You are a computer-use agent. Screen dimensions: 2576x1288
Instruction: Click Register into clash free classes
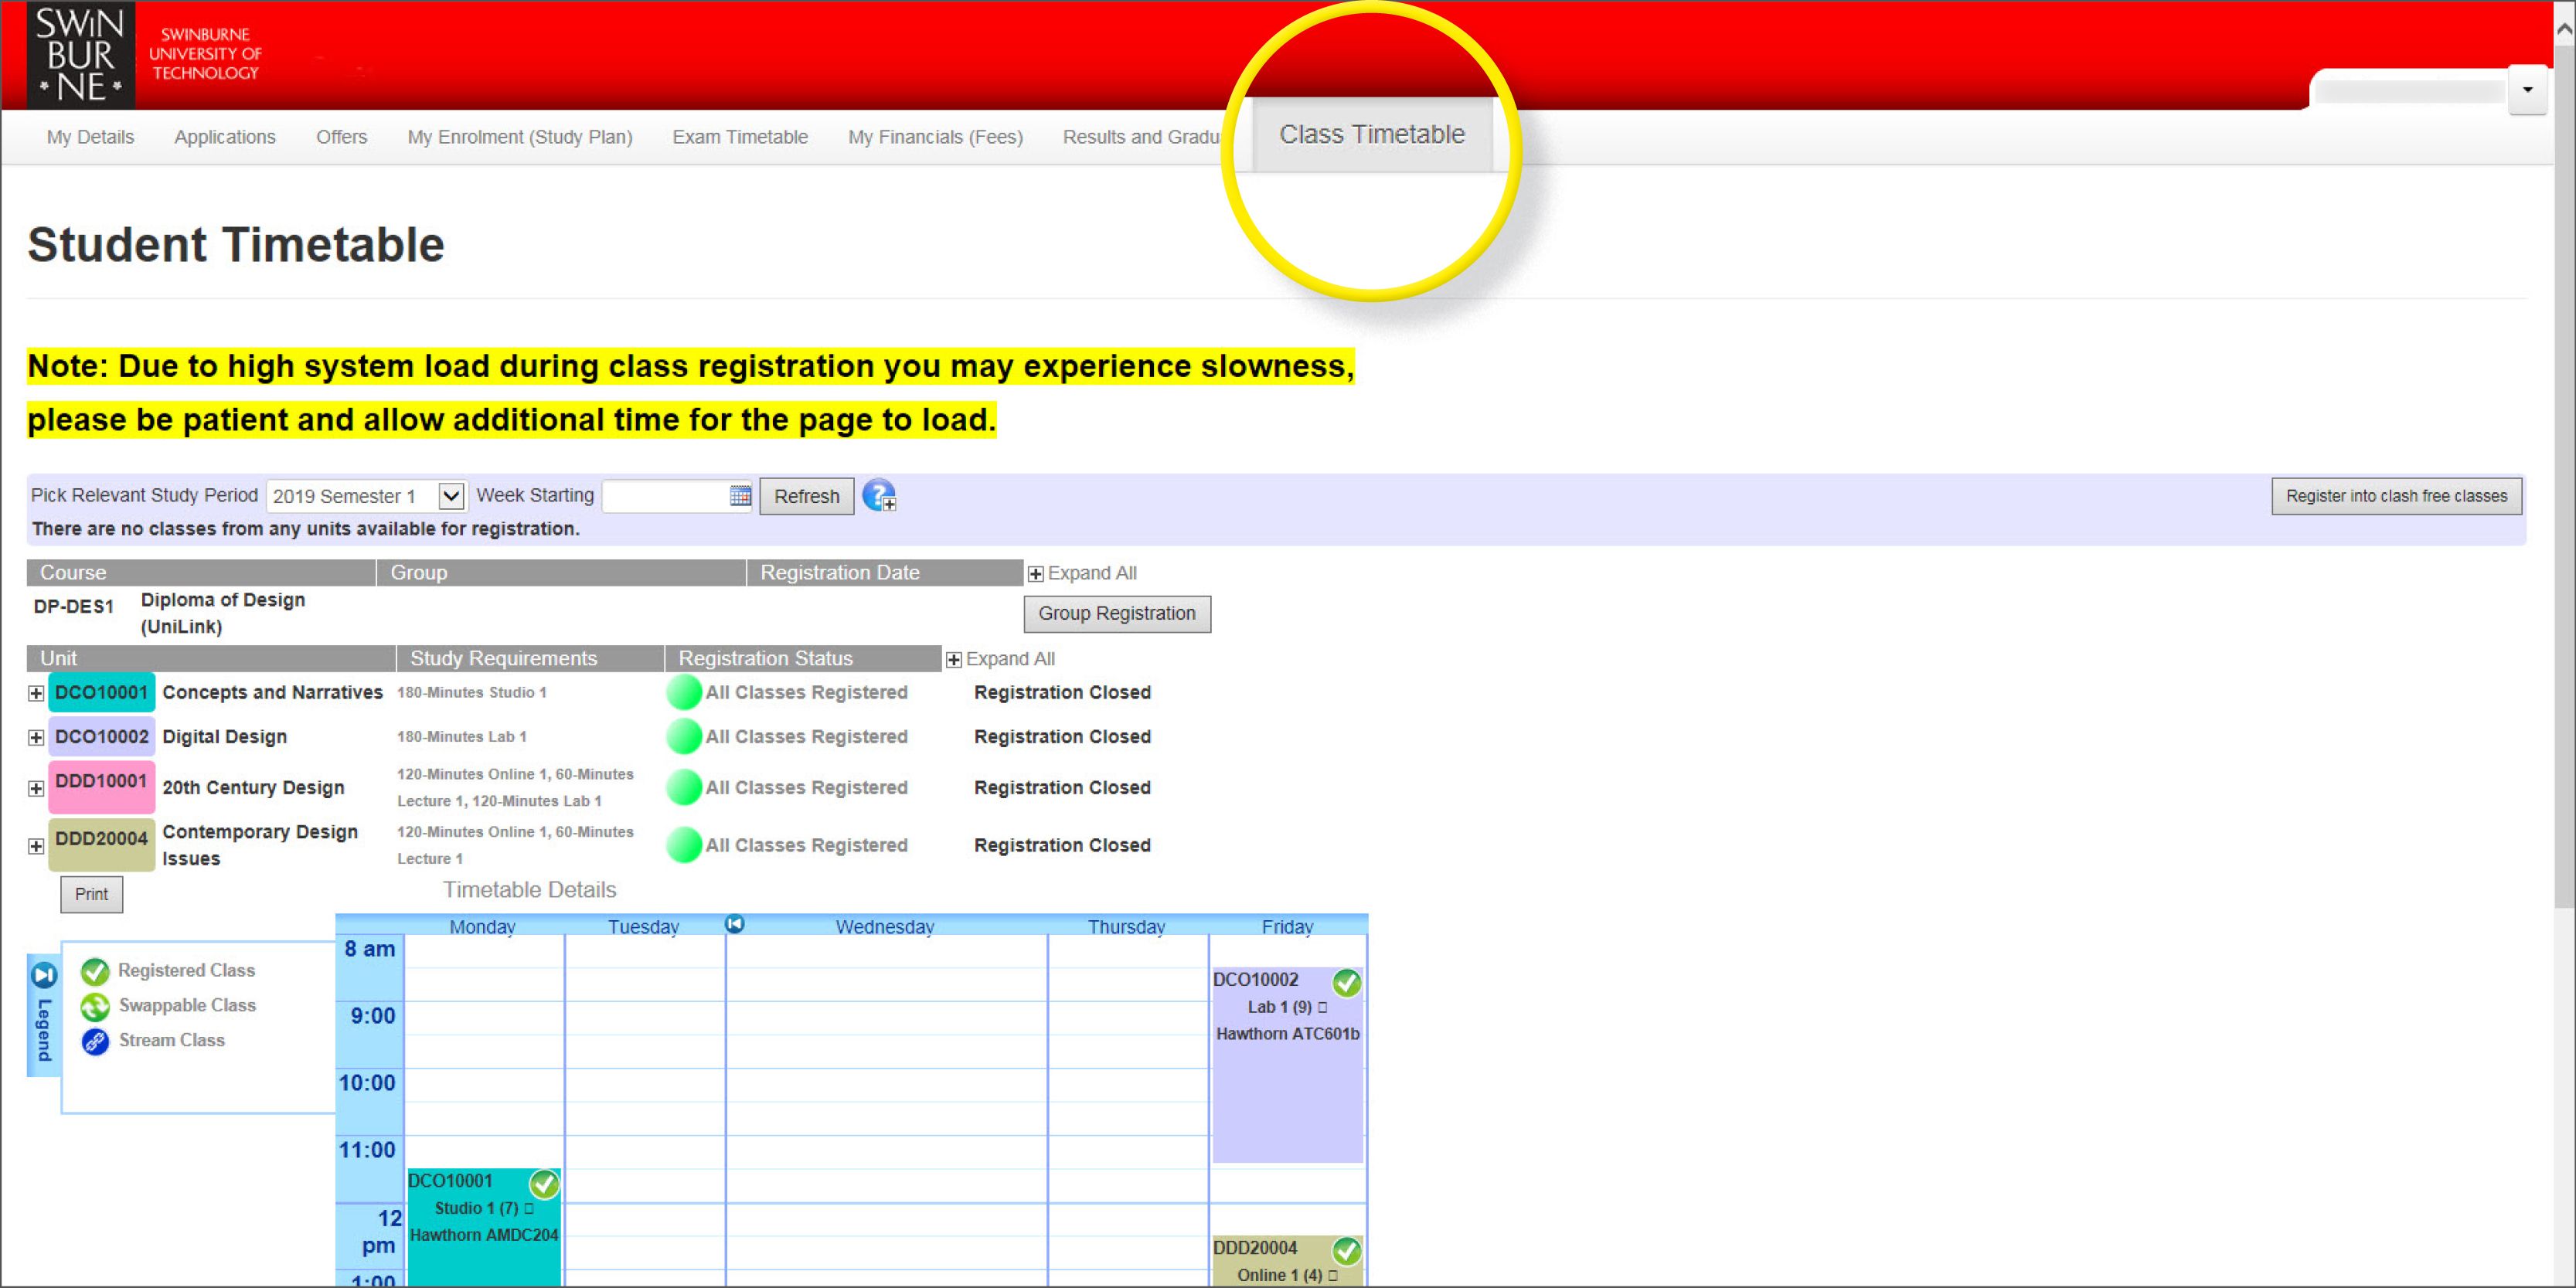[2395, 496]
